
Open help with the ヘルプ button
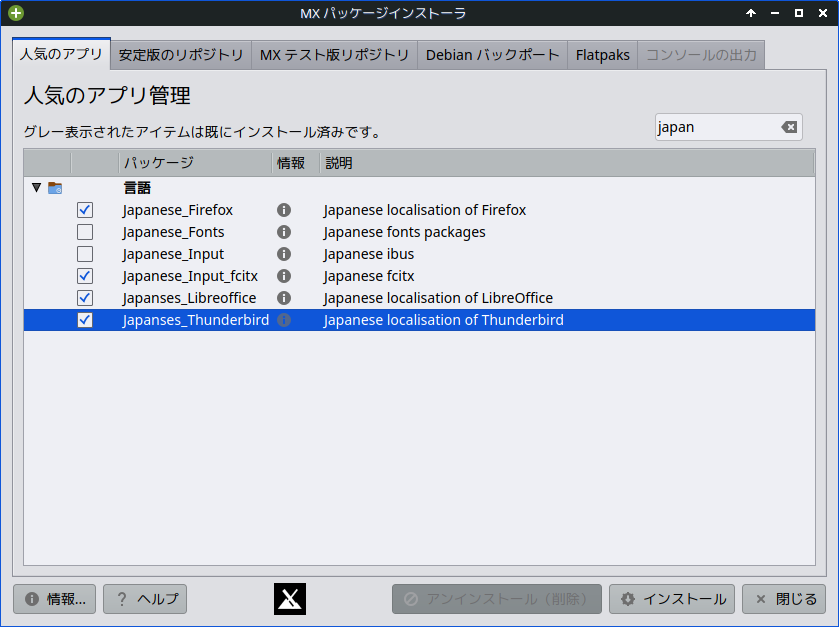tap(145, 599)
